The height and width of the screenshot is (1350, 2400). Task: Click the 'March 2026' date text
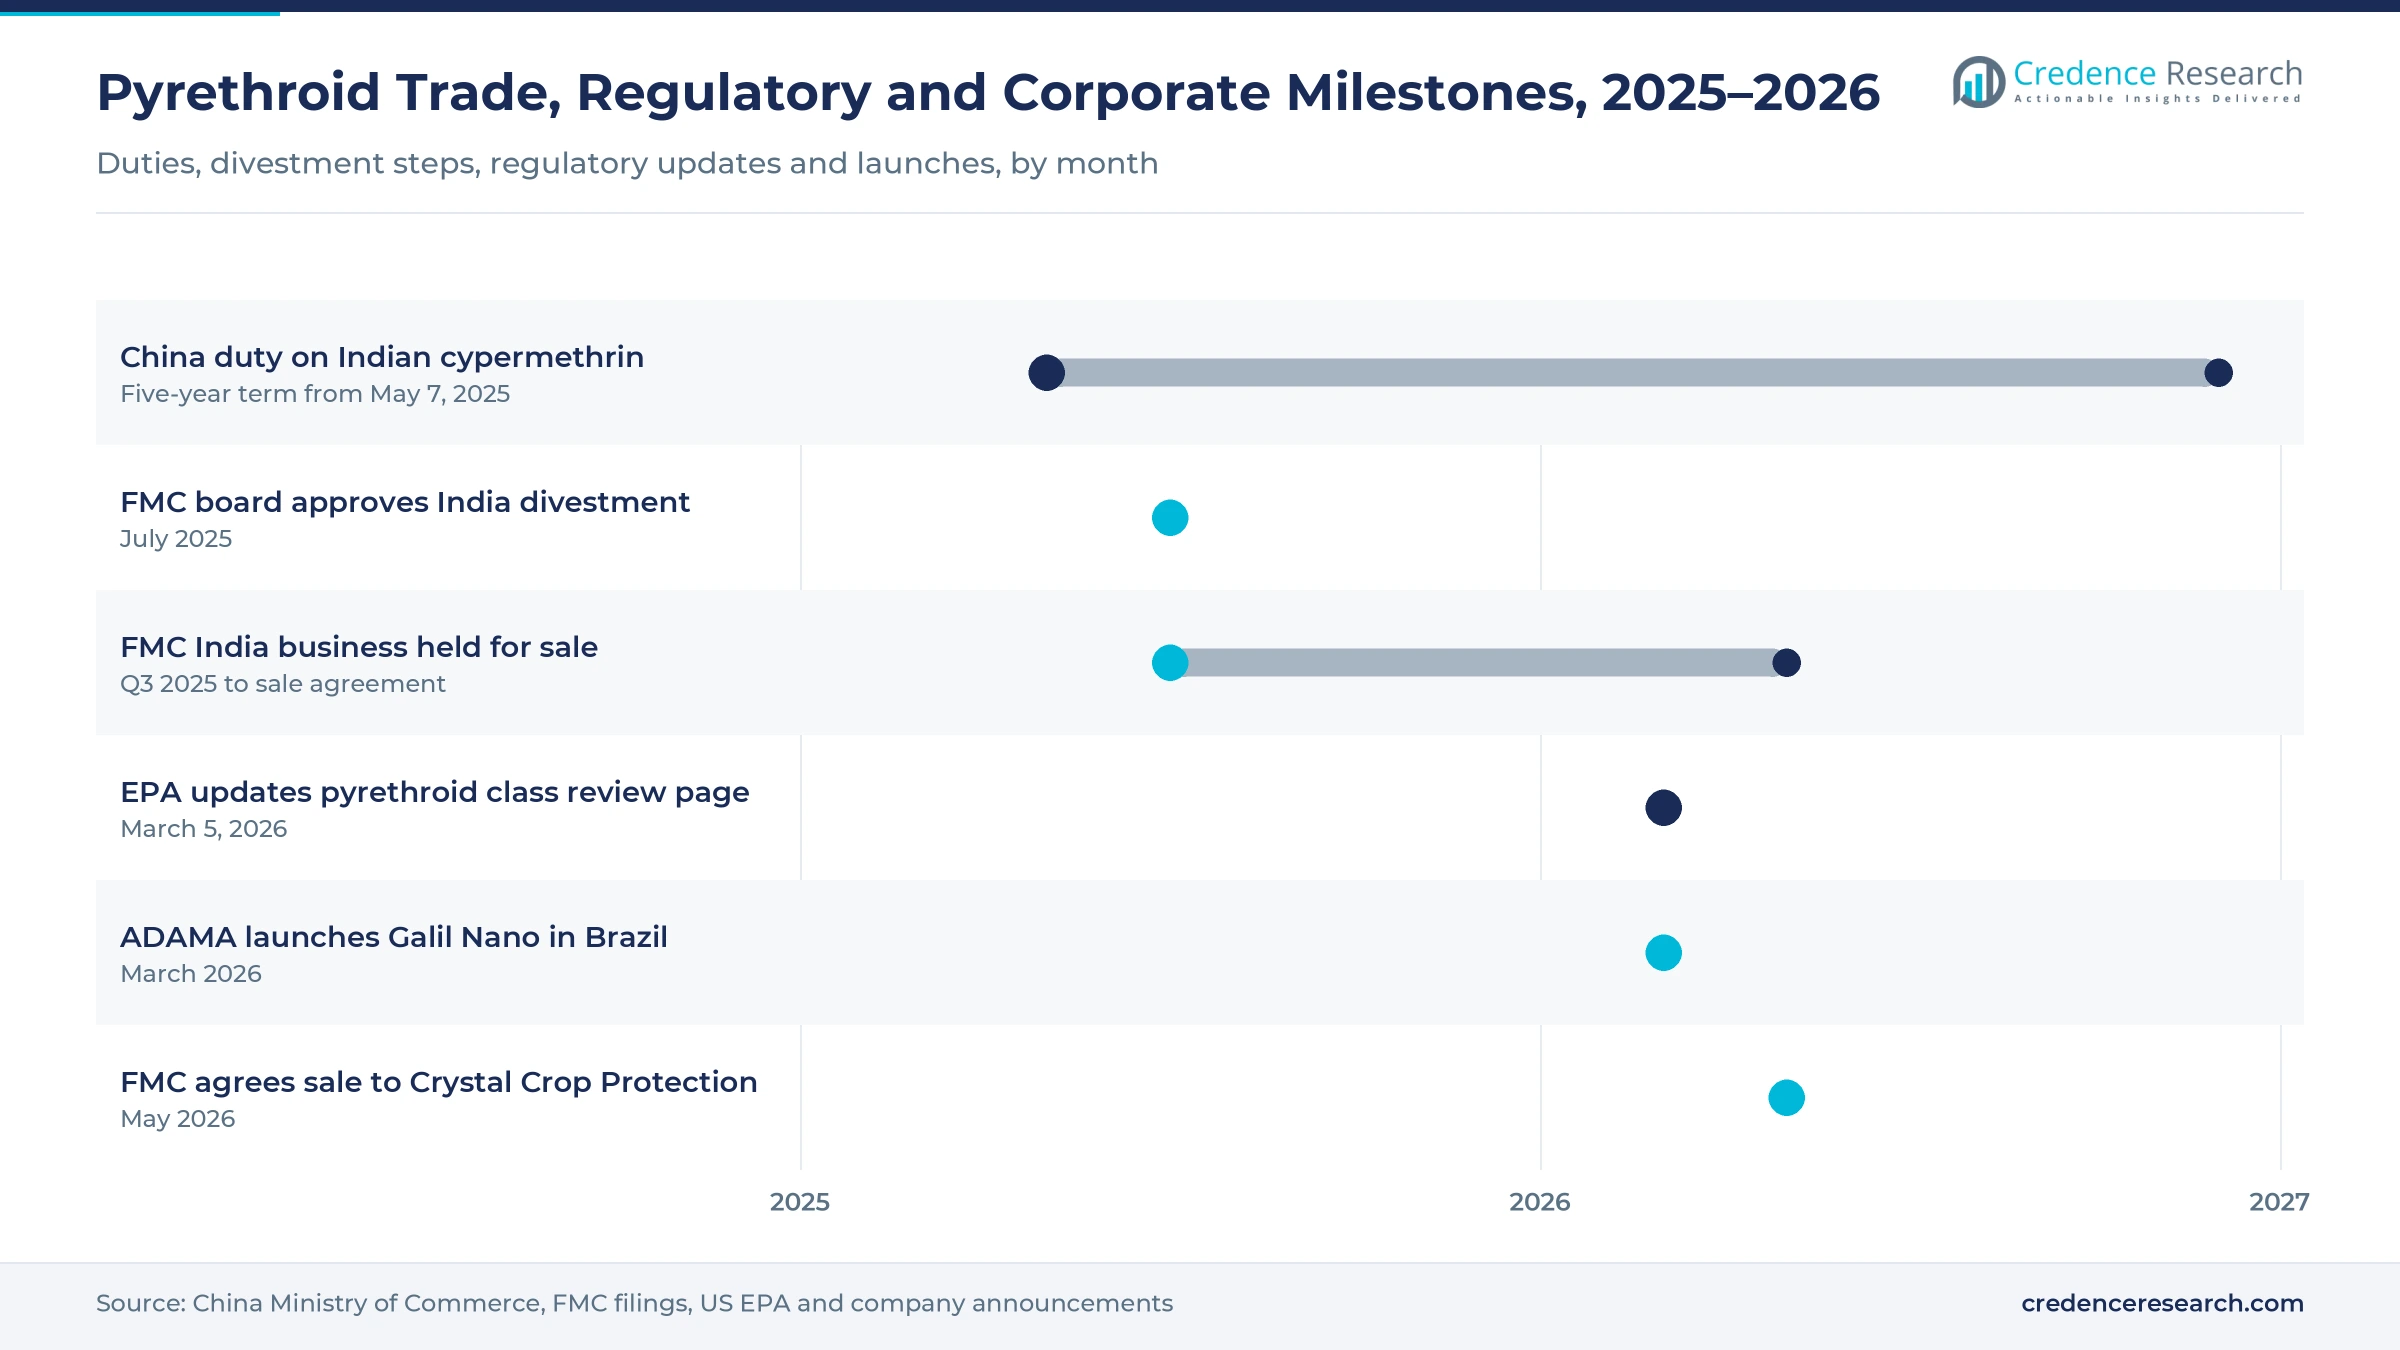pyautogui.click(x=191, y=974)
